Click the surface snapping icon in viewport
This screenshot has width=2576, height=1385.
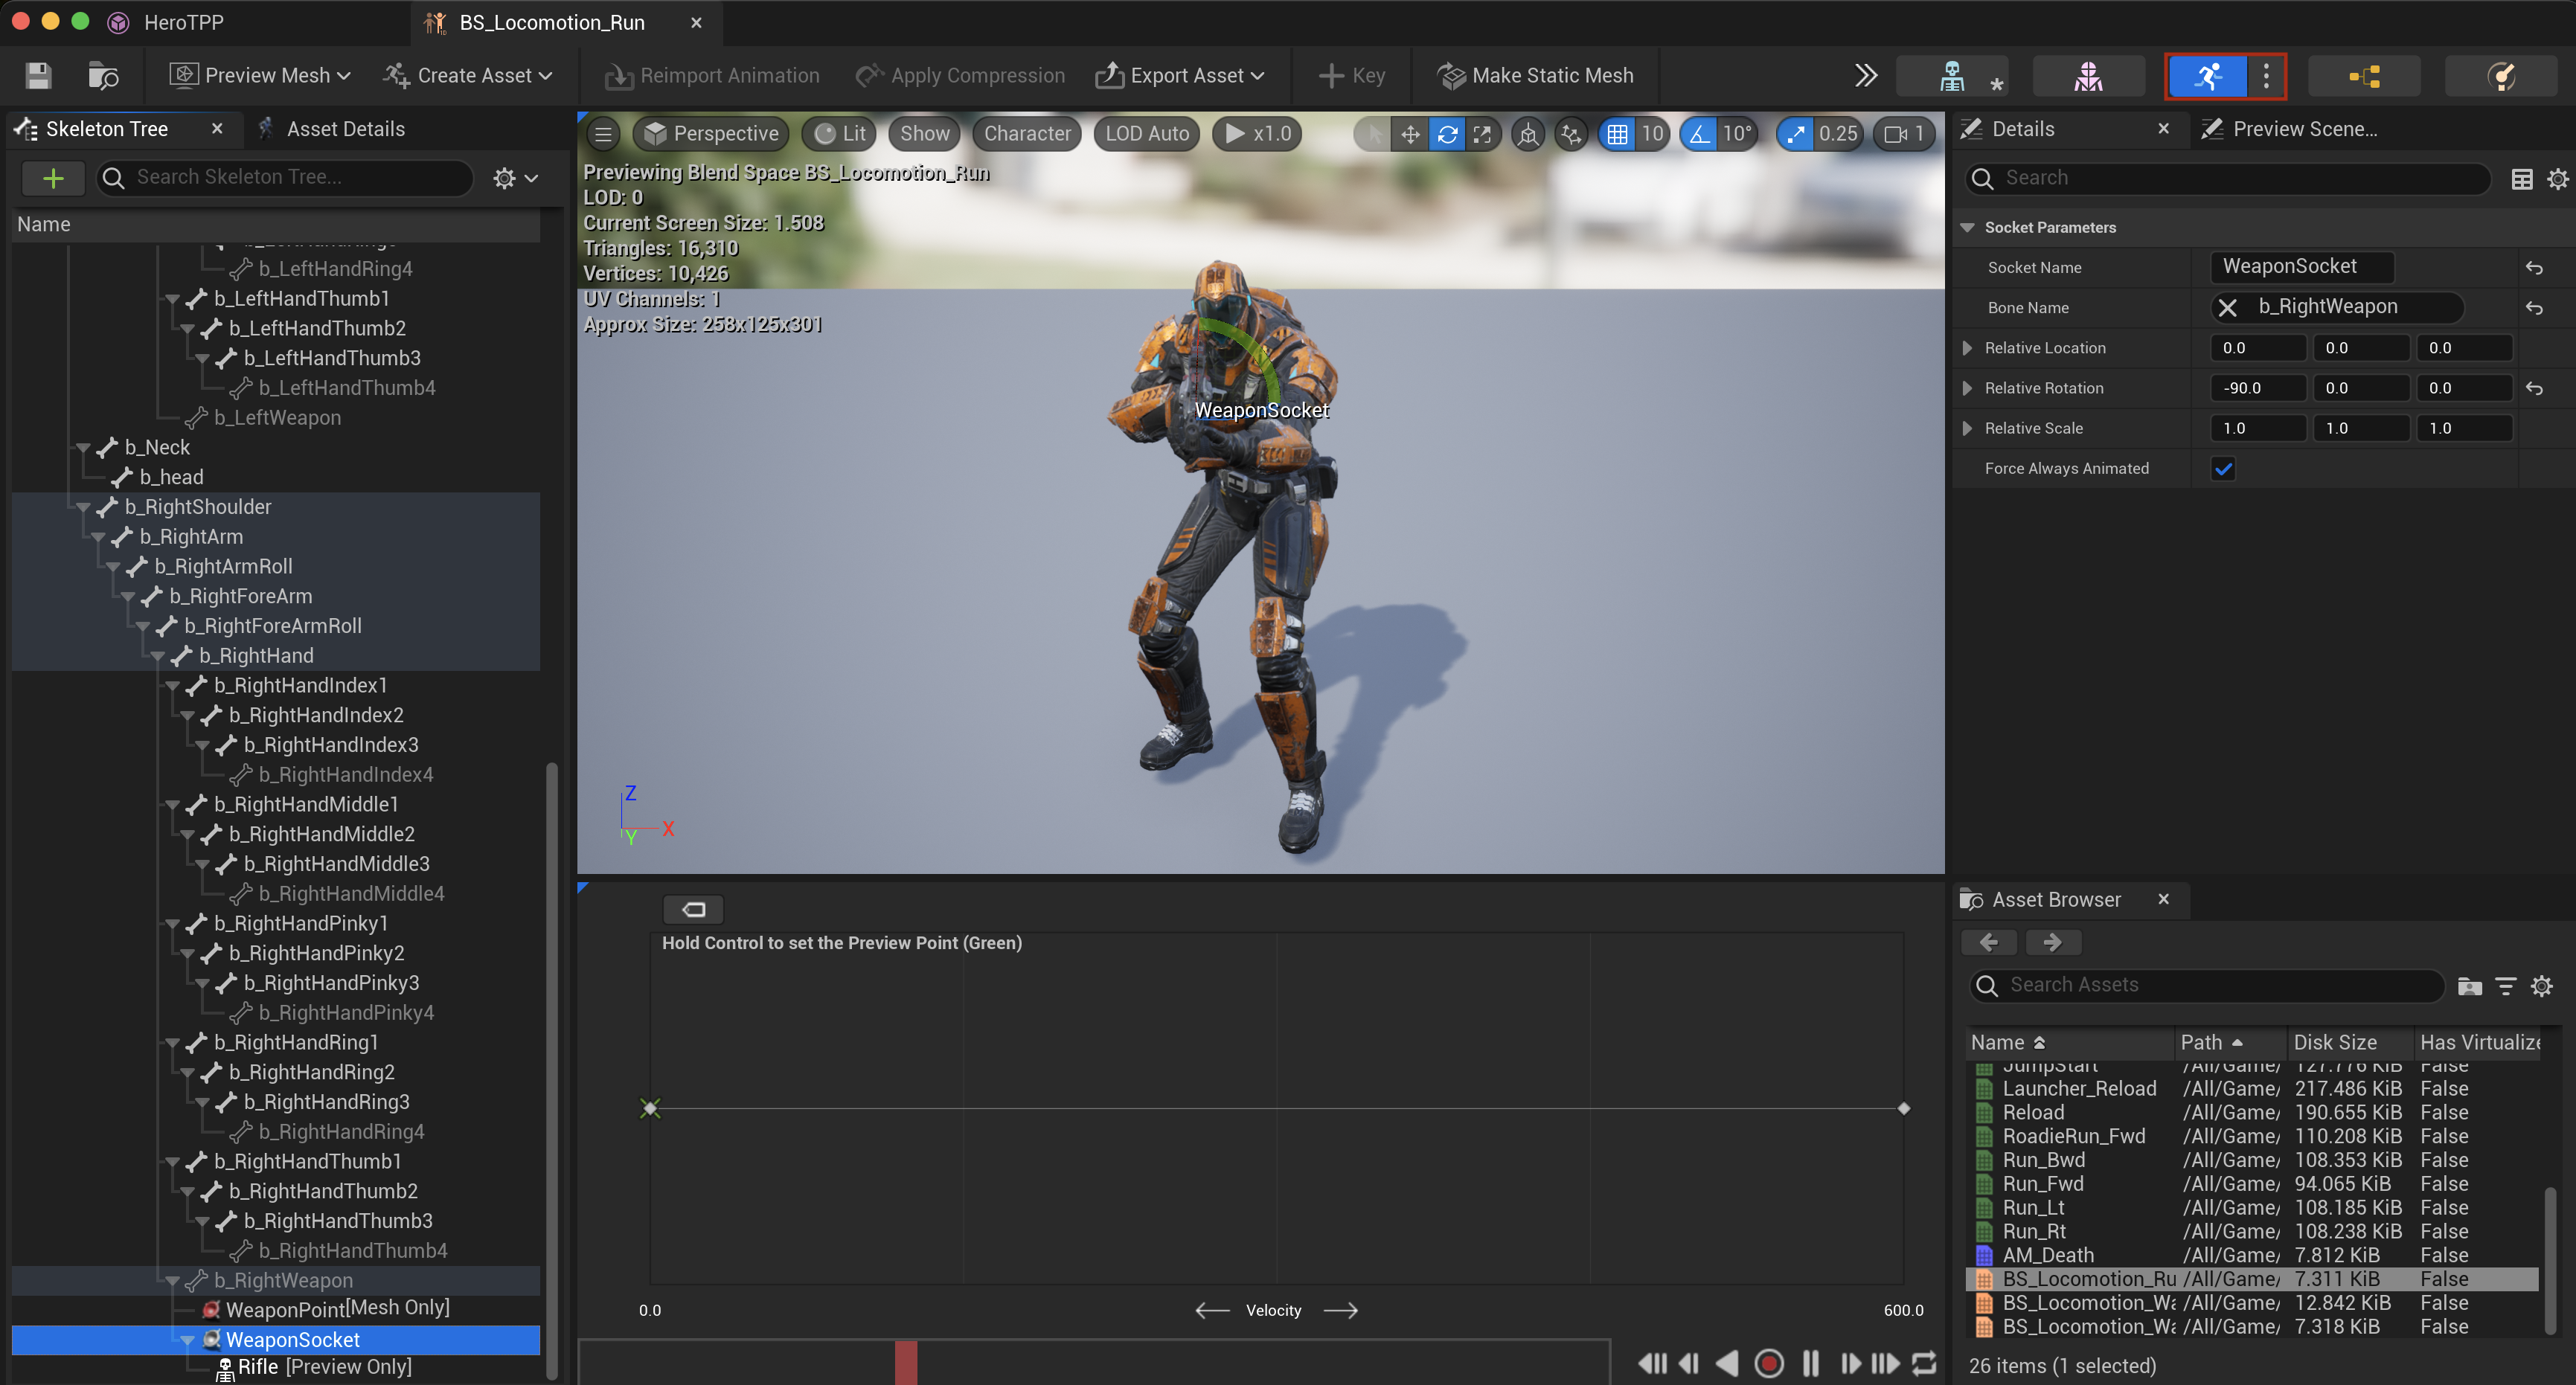coord(1572,134)
